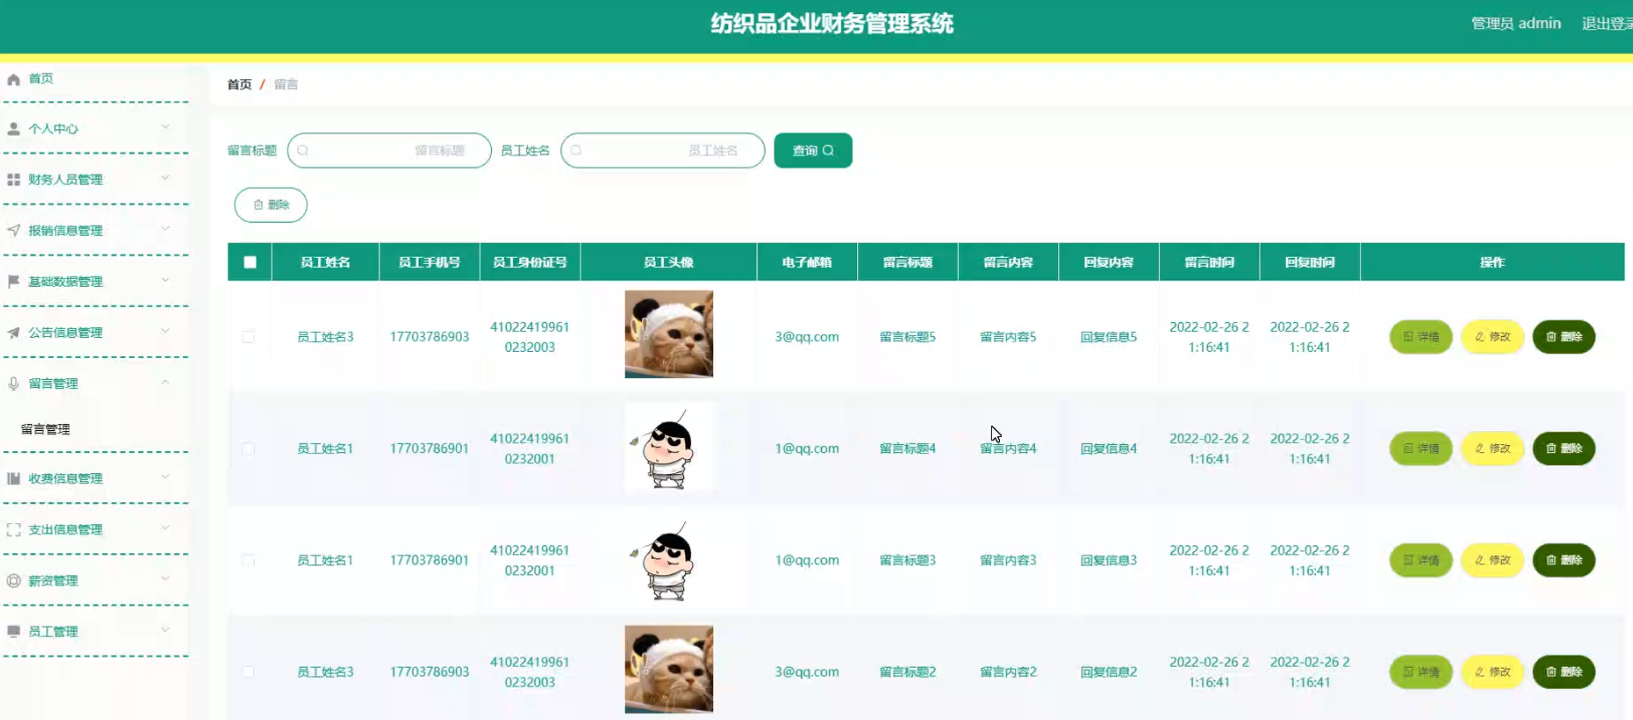Check the row checkbox for 留言标题5

249,337
